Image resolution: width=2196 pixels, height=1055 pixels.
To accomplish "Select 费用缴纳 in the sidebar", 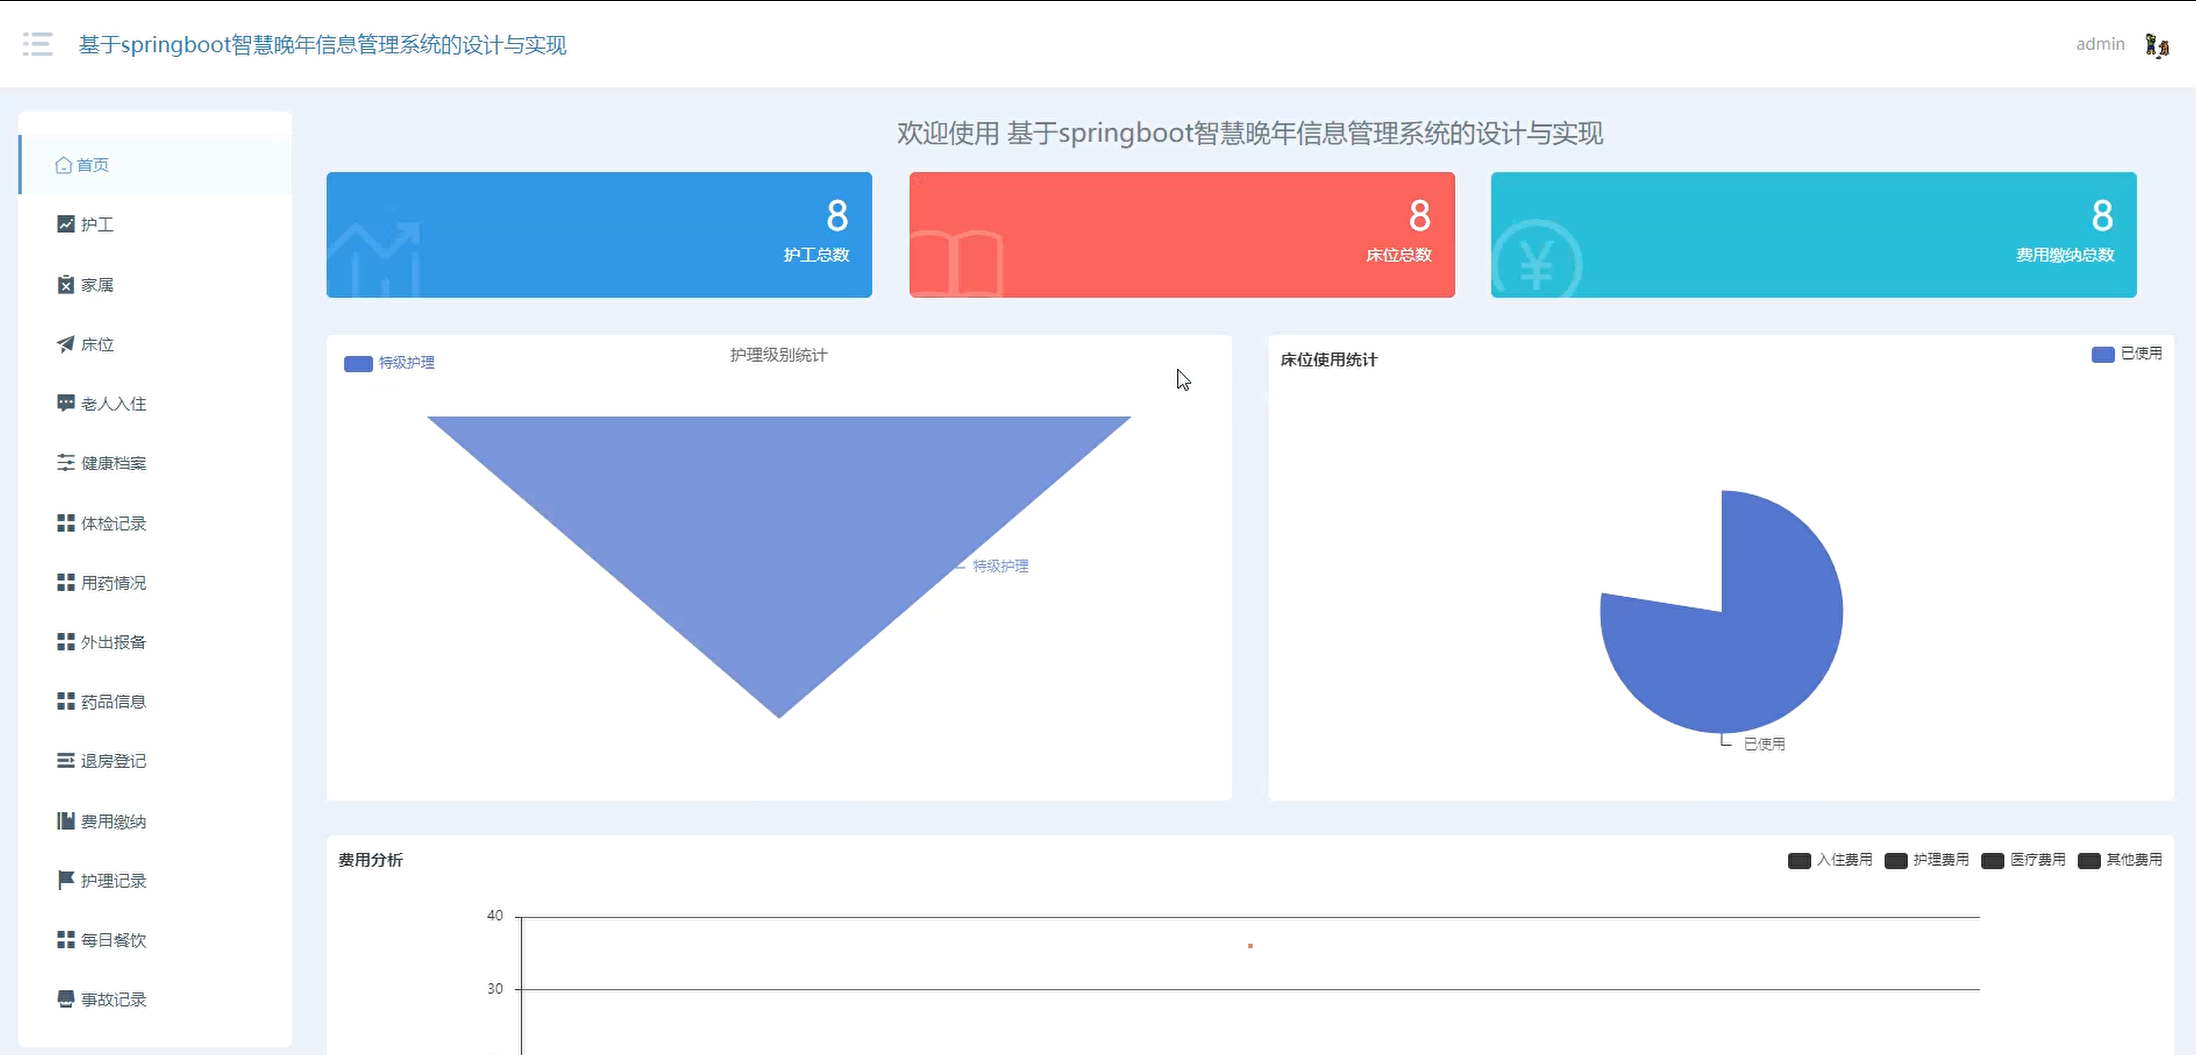I will pos(155,821).
